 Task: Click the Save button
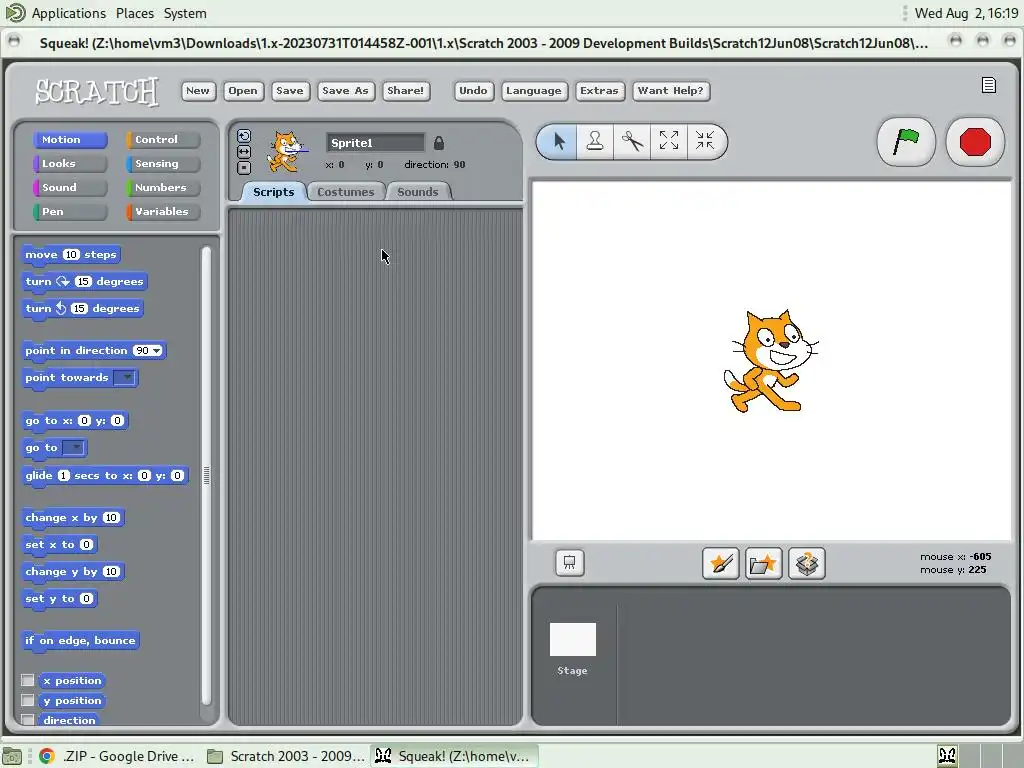290,91
